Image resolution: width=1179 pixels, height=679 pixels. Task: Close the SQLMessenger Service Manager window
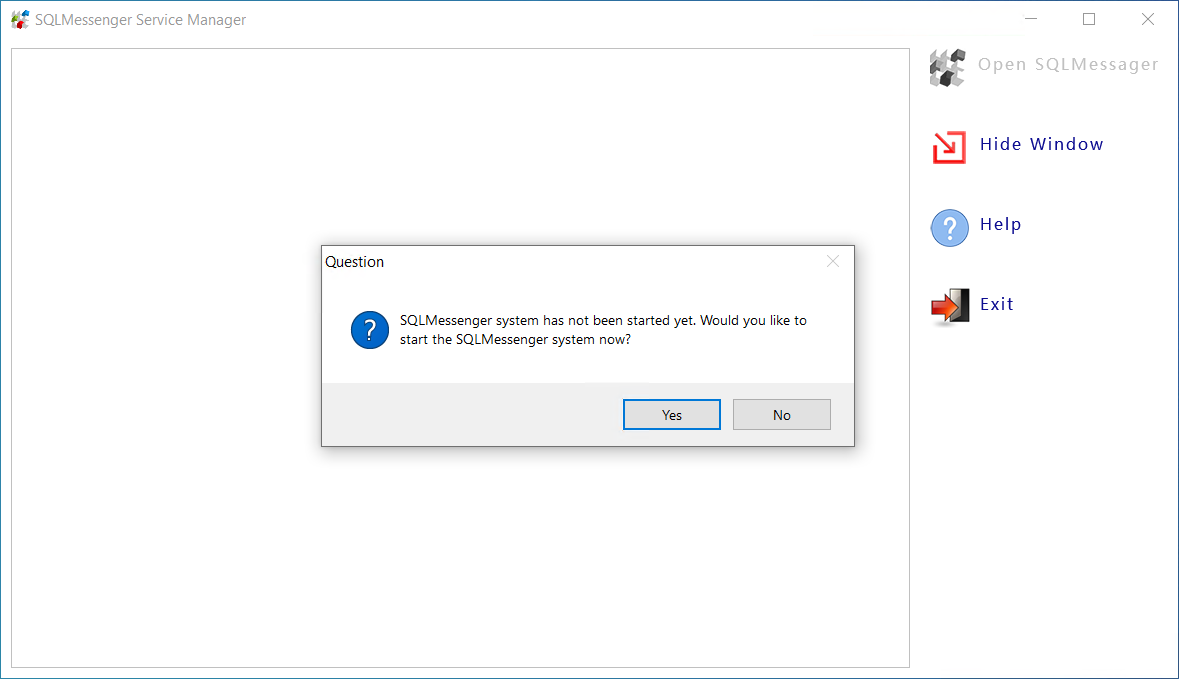point(1147,19)
